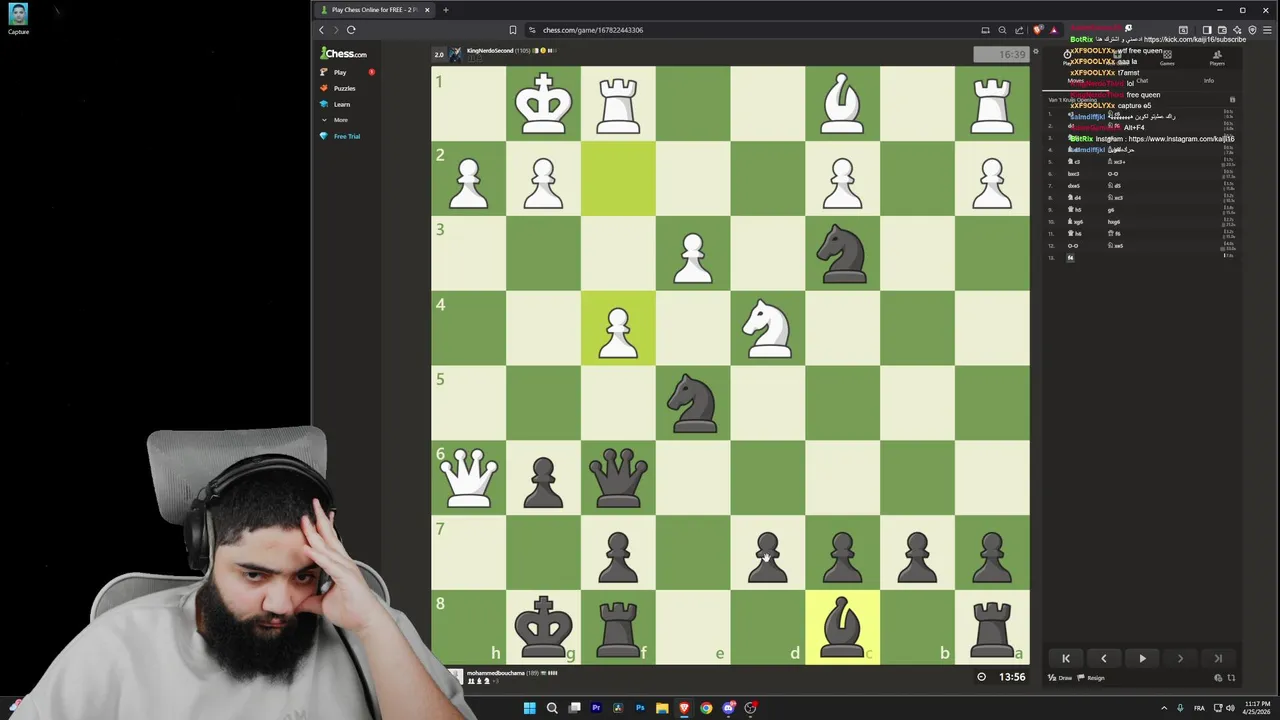
Task: Resign the game
Action: pos(1092,678)
